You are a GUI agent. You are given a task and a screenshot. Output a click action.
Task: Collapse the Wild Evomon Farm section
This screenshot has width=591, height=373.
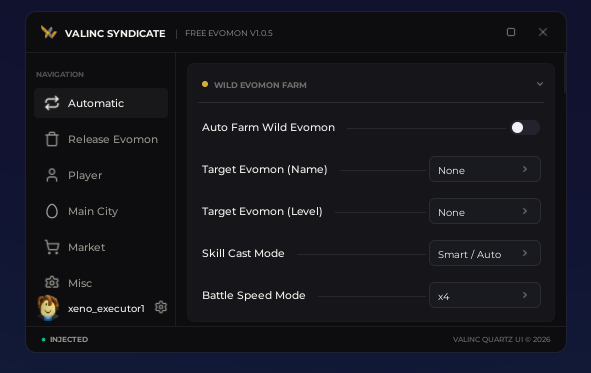540,84
